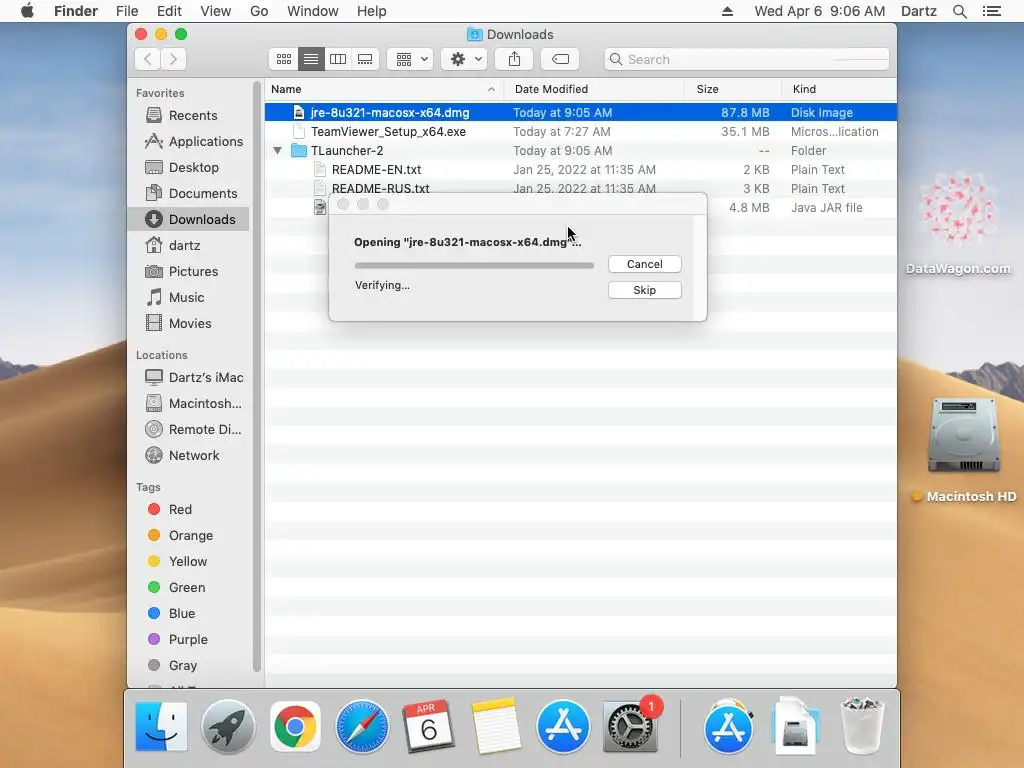The width and height of the screenshot is (1024, 768).
Task: Open Notification Center from the menu bar
Action: pyautogui.click(x=991, y=11)
